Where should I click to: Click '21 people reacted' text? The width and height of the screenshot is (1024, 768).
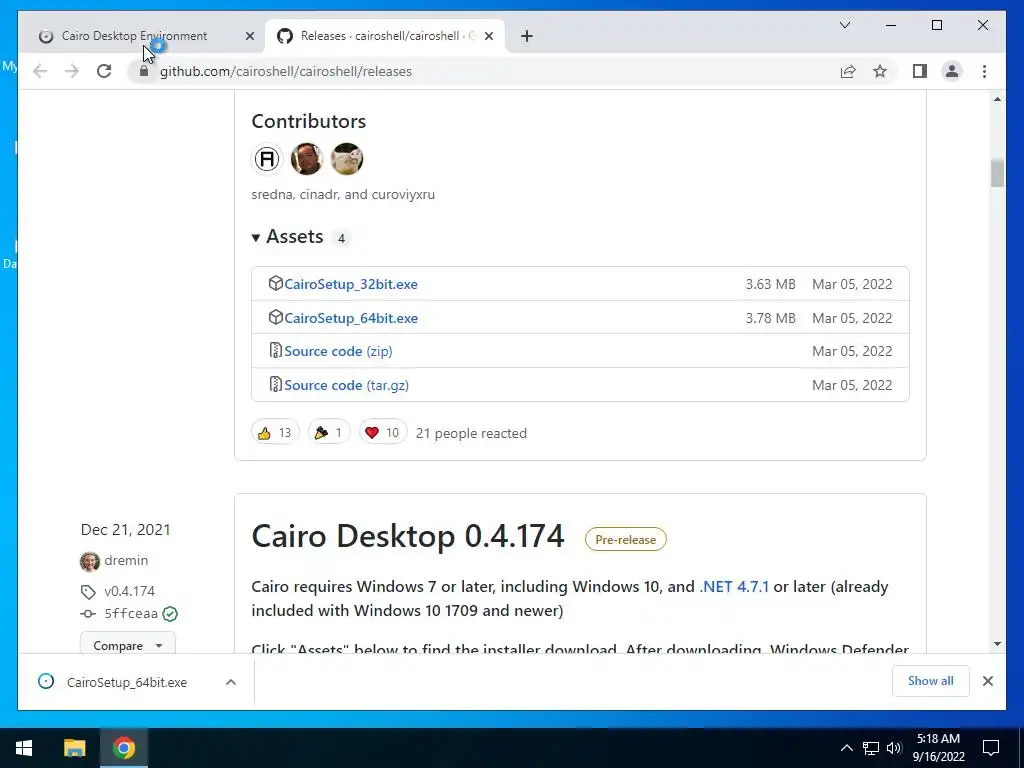pos(471,433)
